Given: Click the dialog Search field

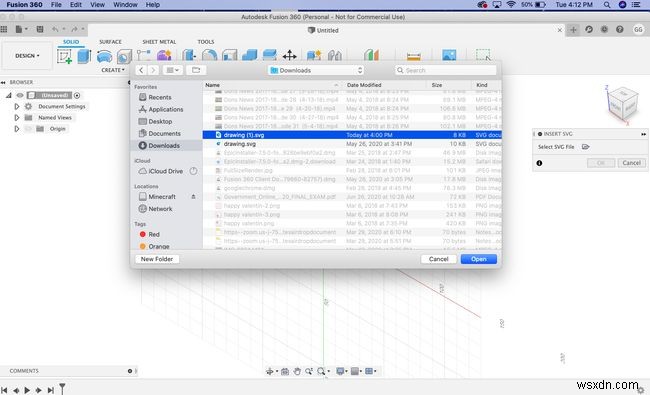Looking at the screenshot, I should [x=446, y=70].
